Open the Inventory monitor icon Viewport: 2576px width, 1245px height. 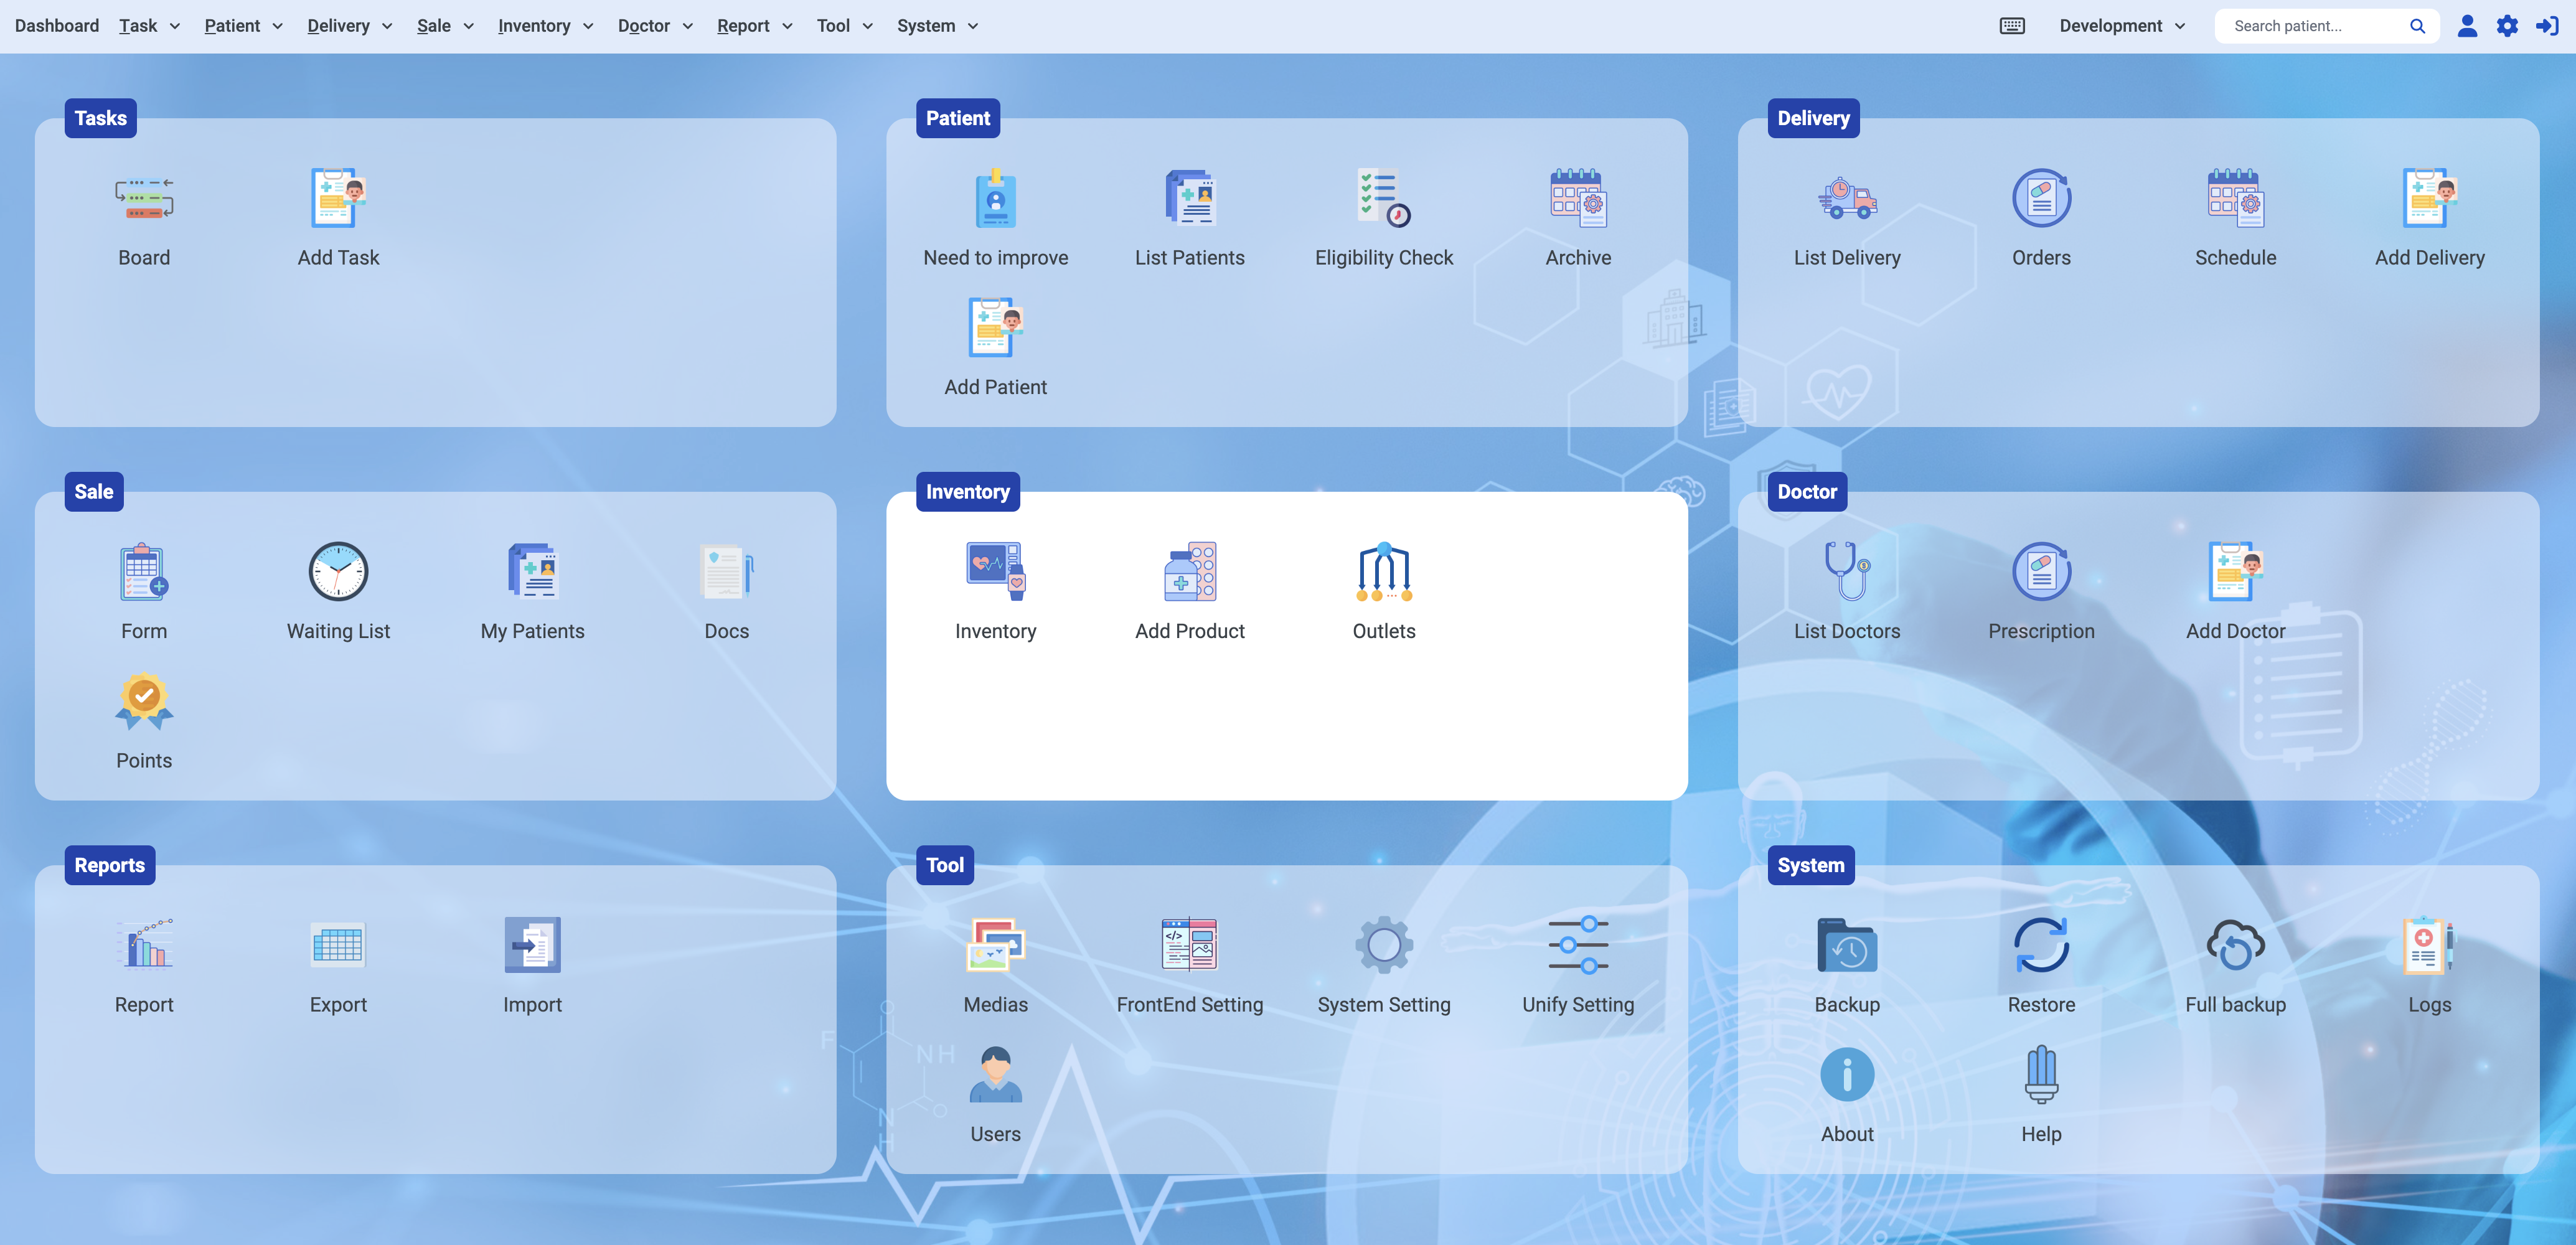[995, 572]
